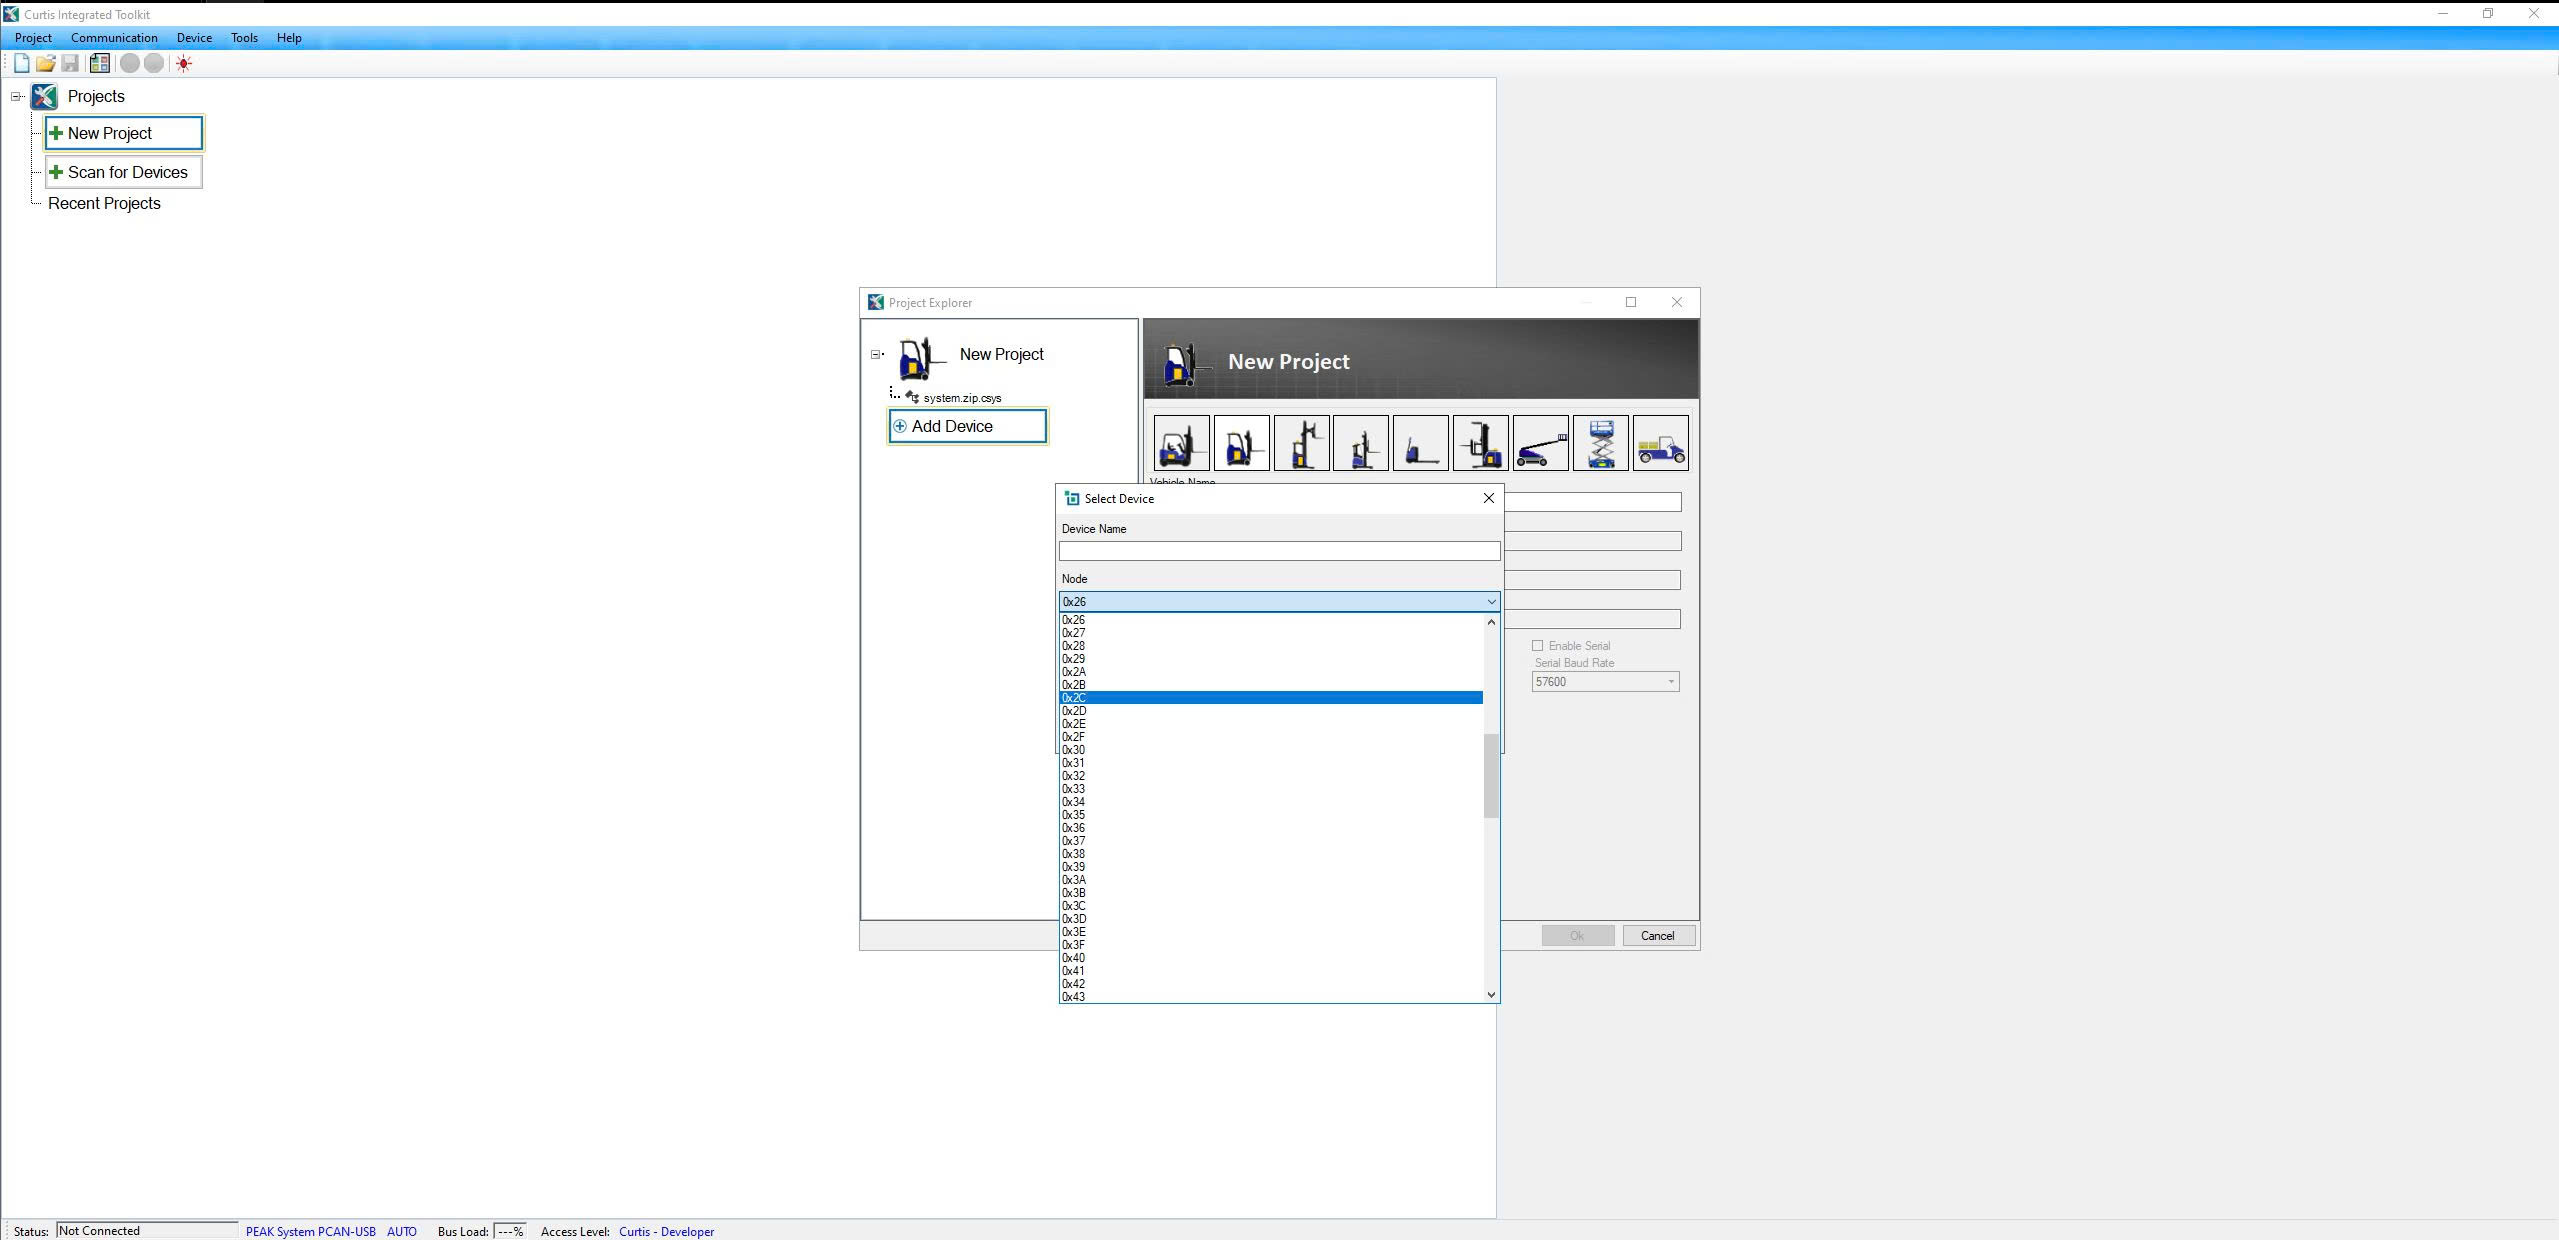
Task: Select the utility cart vehicle icon
Action: (x=1661, y=443)
